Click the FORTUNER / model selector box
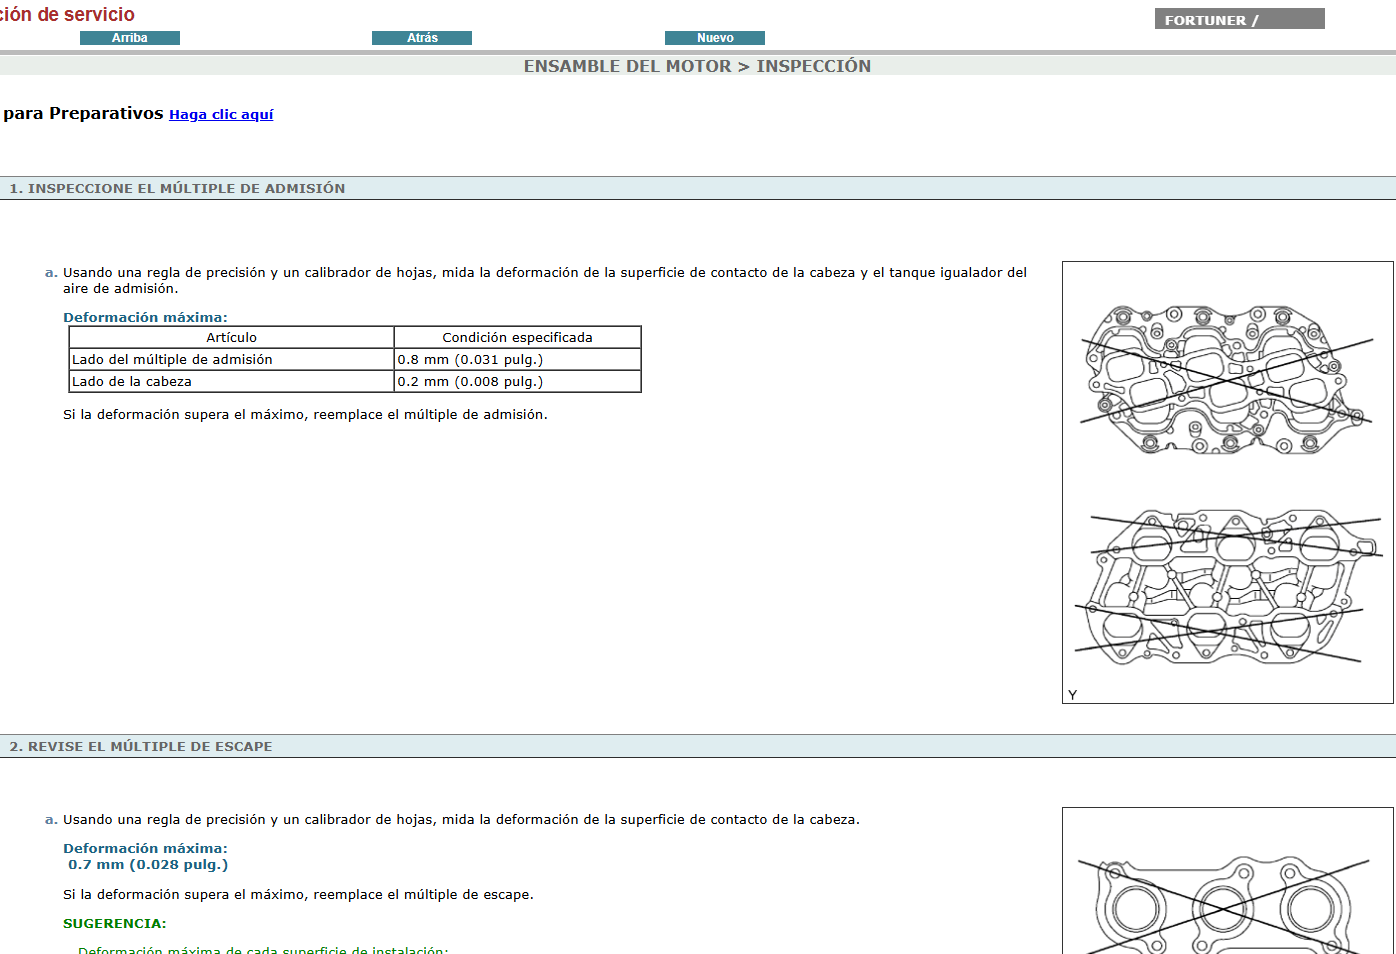Image resolution: width=1396 pixels, height=954 pixels. point(1239,17)
